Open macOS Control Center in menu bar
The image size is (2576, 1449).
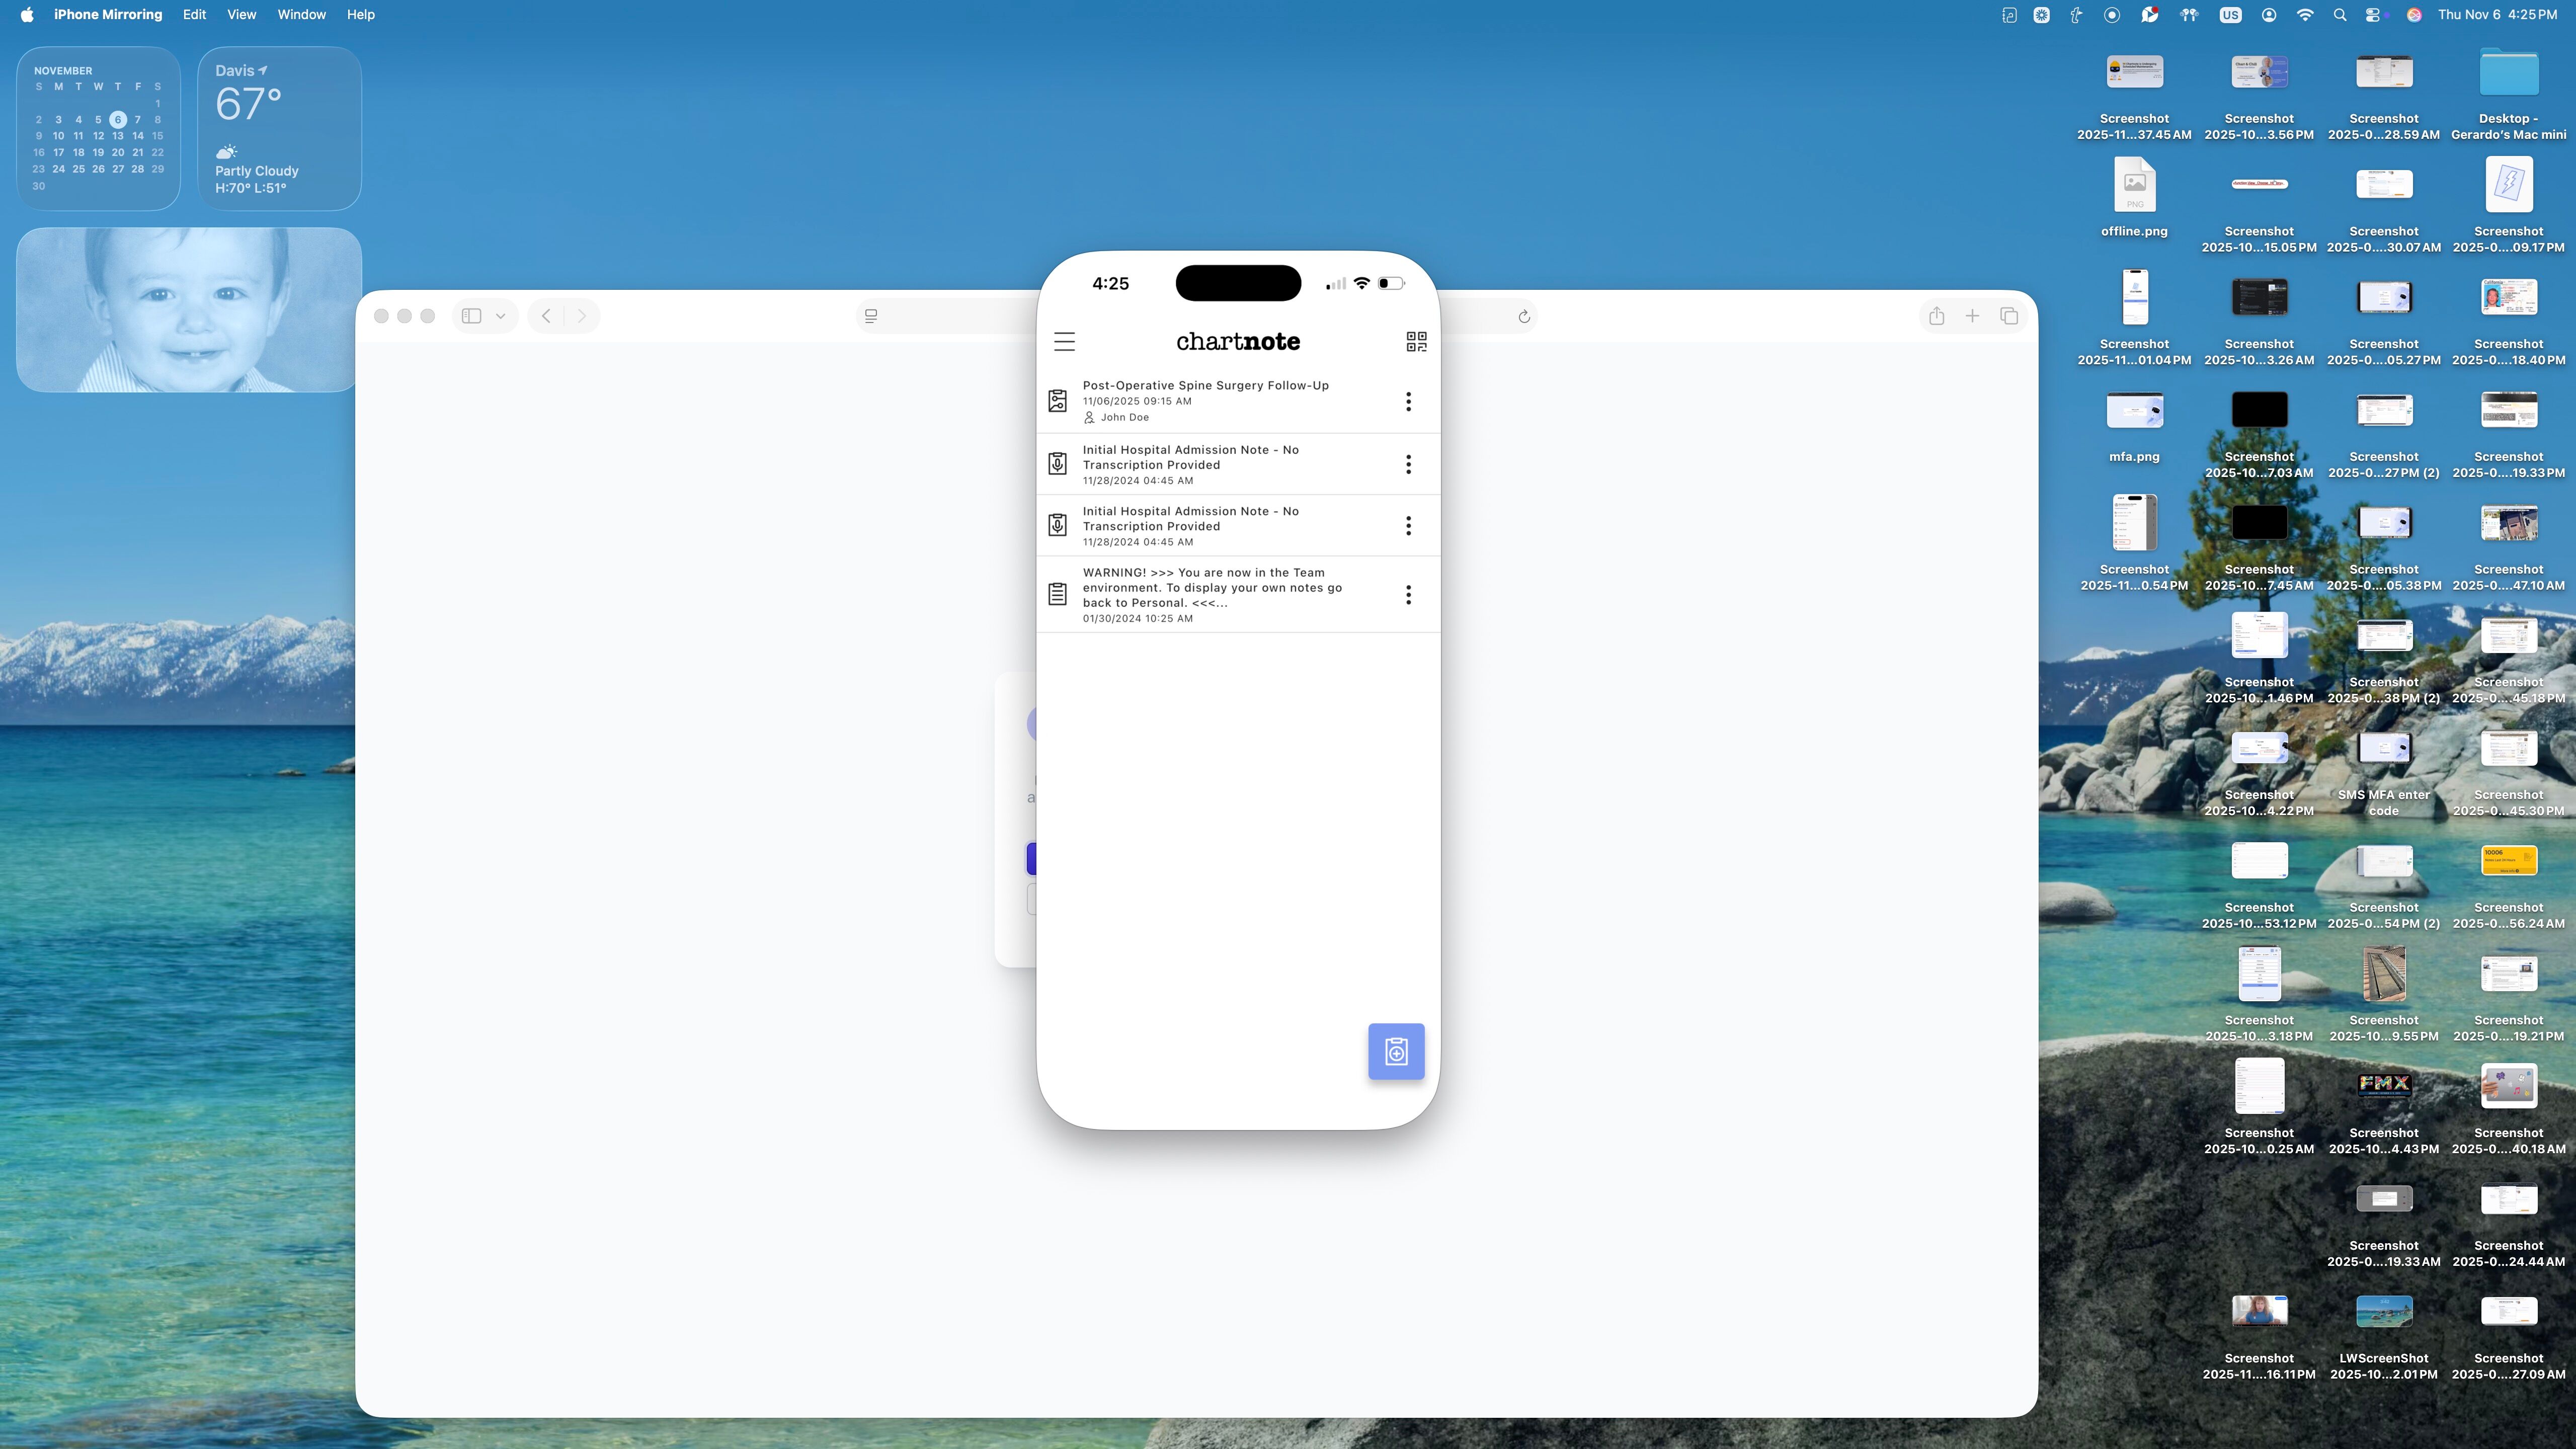pos(2372,14)
